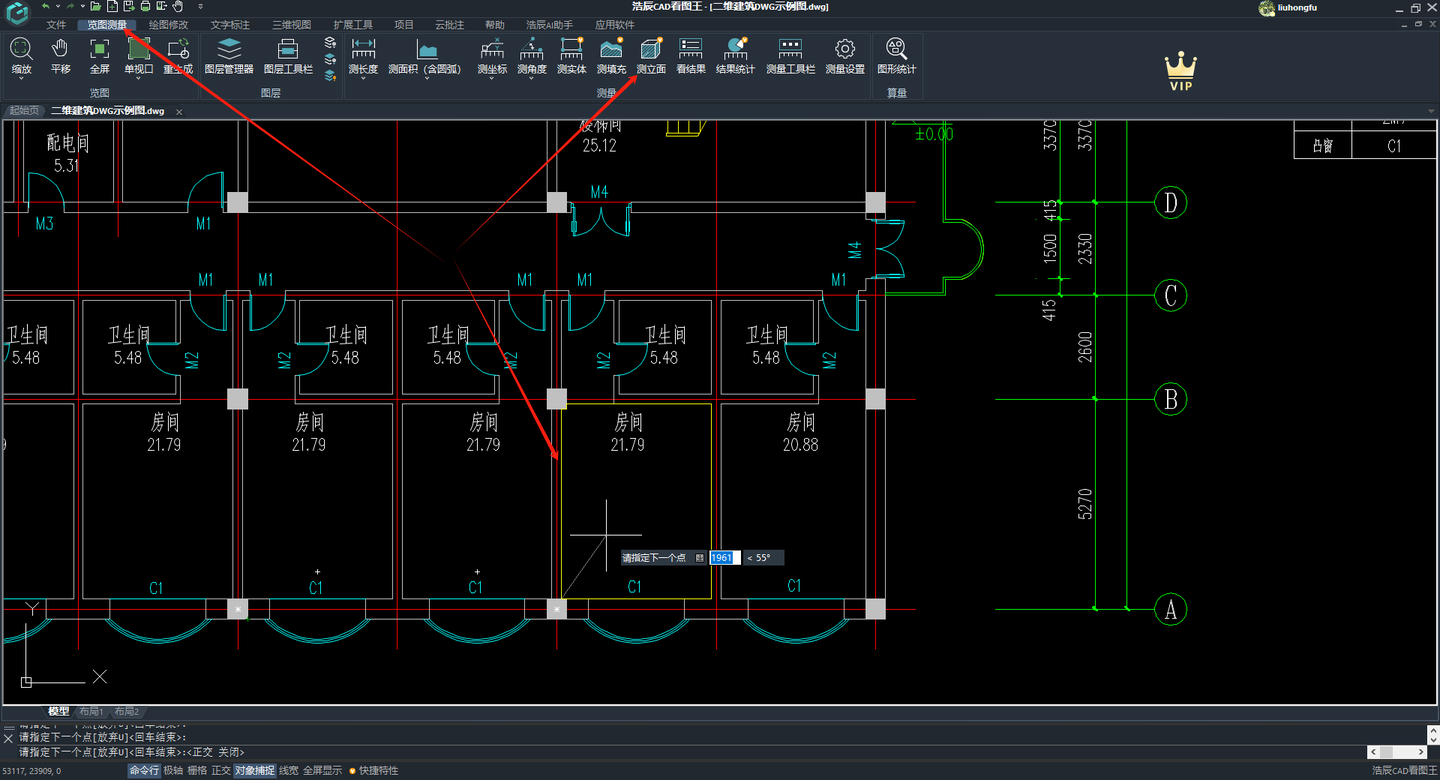Click the application logo icon top-left
1440x780 pixels.
click(x=19, y=12)
